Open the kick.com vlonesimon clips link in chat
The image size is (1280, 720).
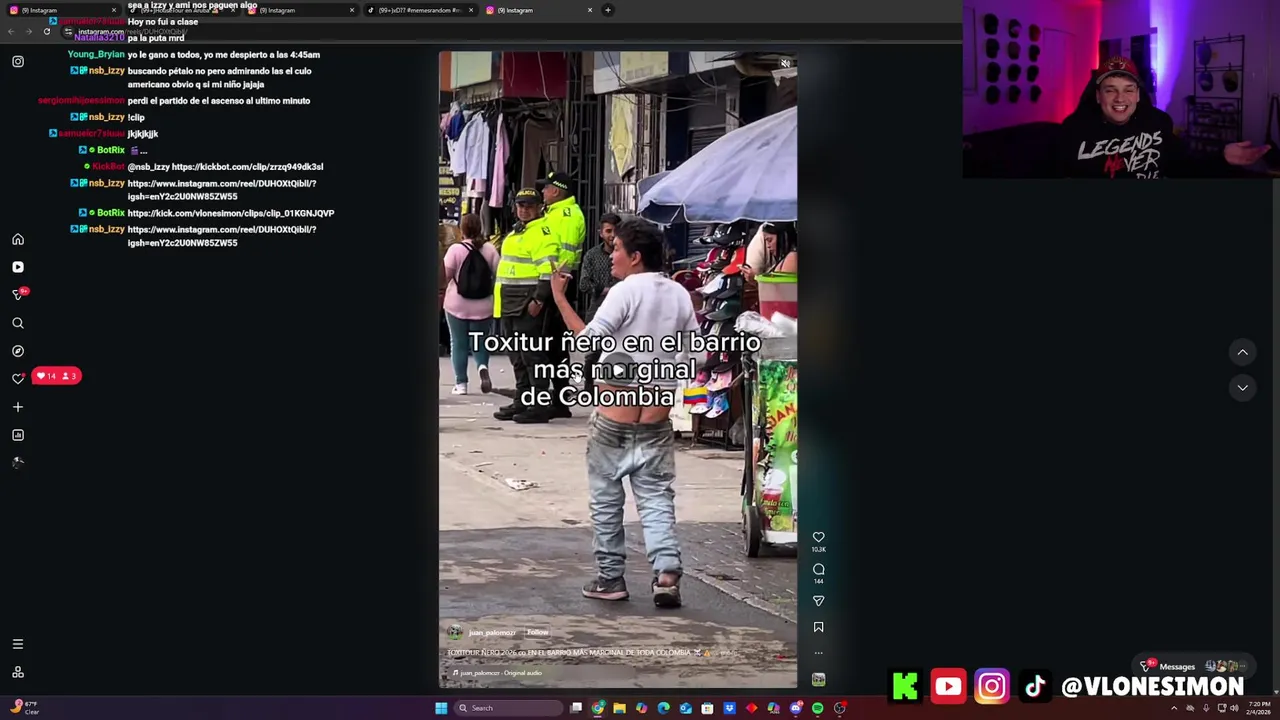click(231, 213)
